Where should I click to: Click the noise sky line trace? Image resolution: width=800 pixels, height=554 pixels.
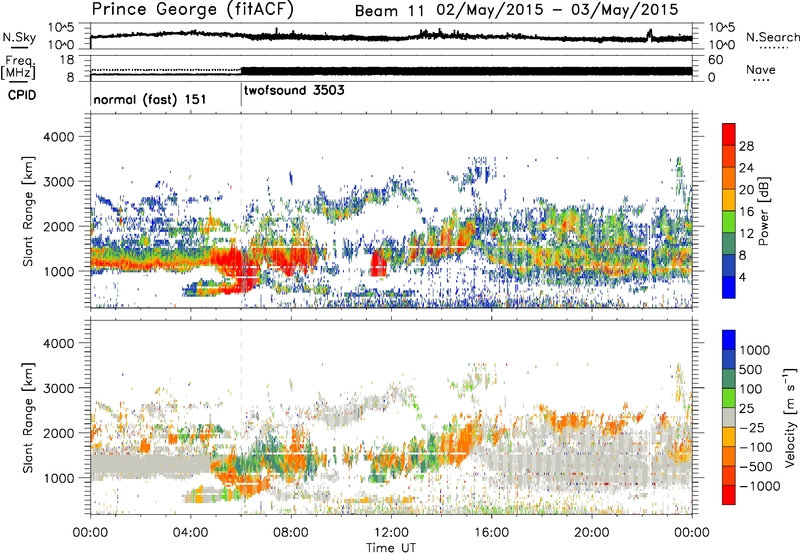[x=391, y=37]
